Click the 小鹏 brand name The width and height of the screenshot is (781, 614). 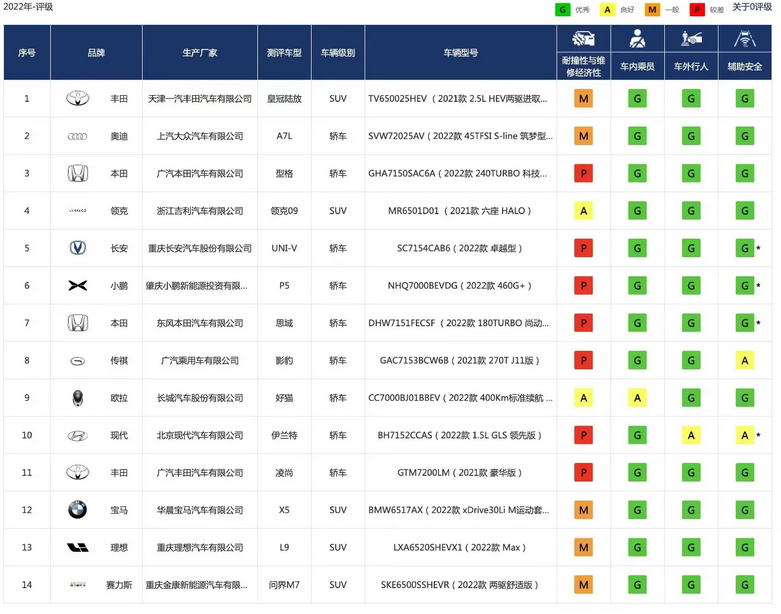point(119,285)
